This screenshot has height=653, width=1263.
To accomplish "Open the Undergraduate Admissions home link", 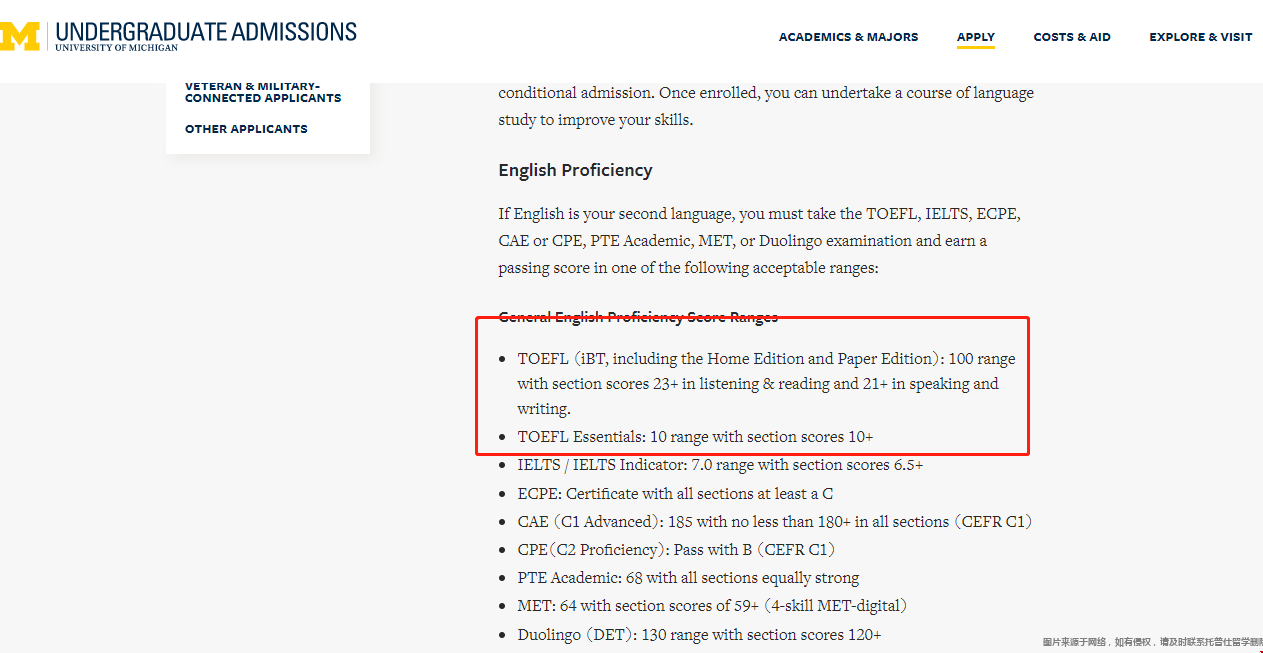I will [x=206, y=31].
